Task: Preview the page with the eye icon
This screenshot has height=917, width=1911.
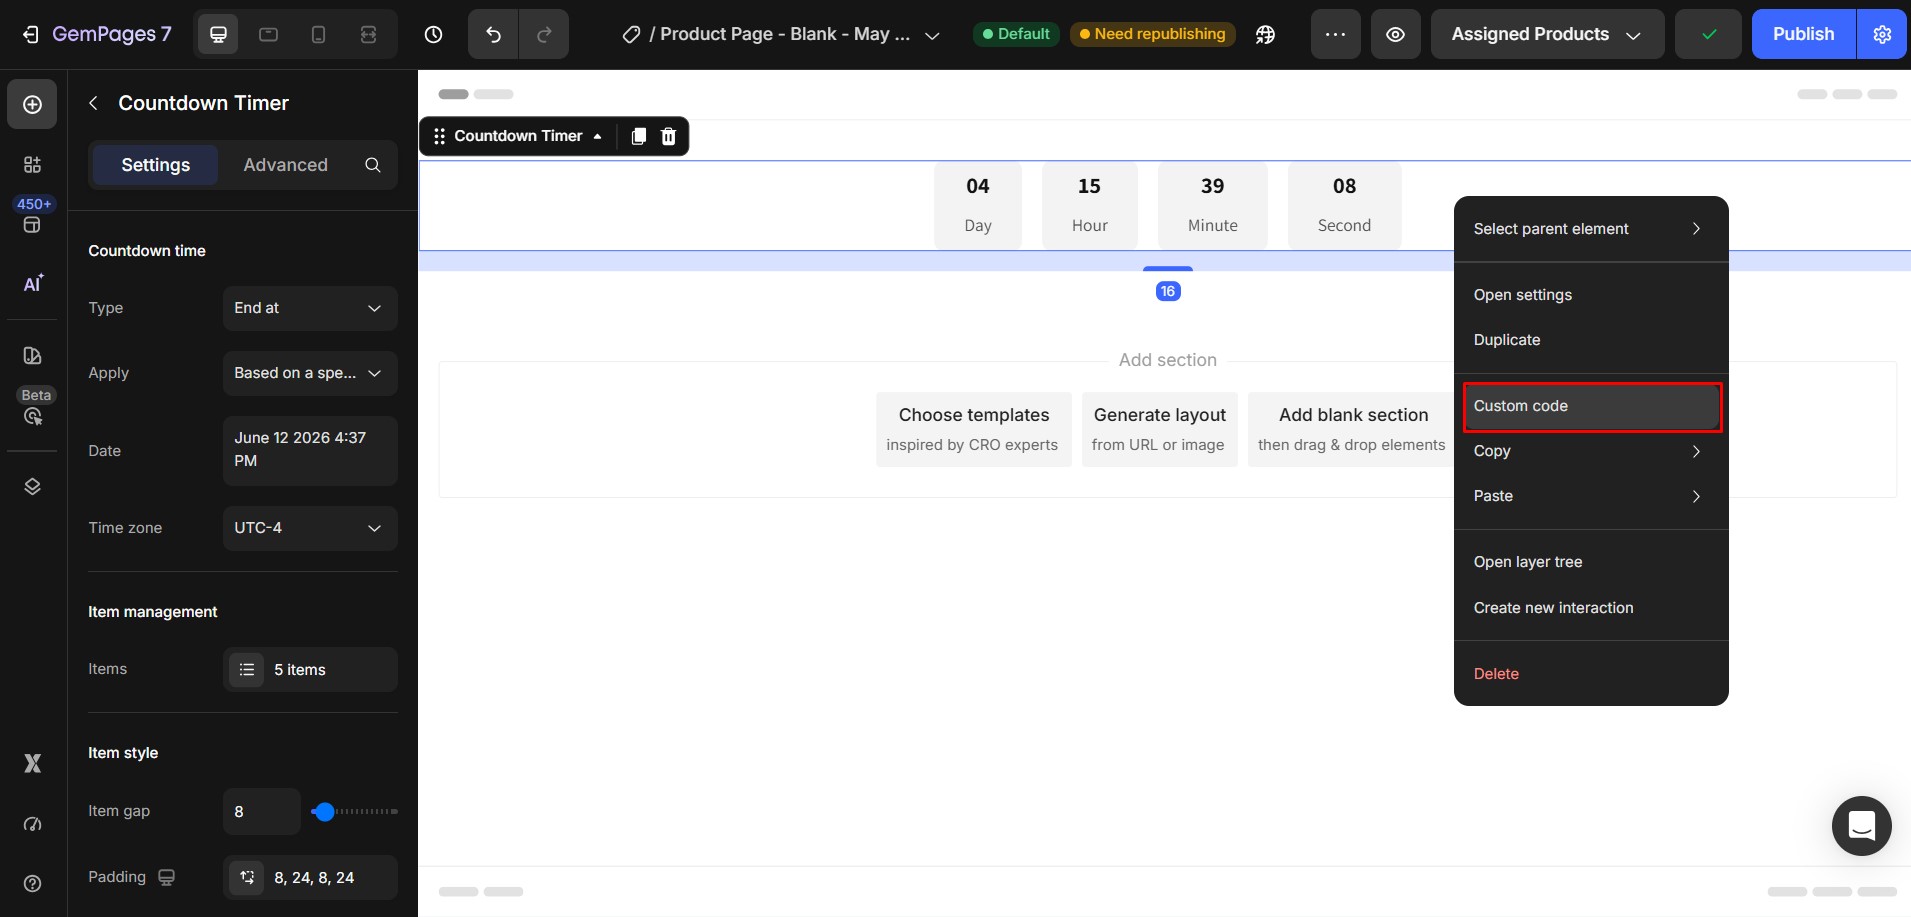Action: coord(1395,34)
